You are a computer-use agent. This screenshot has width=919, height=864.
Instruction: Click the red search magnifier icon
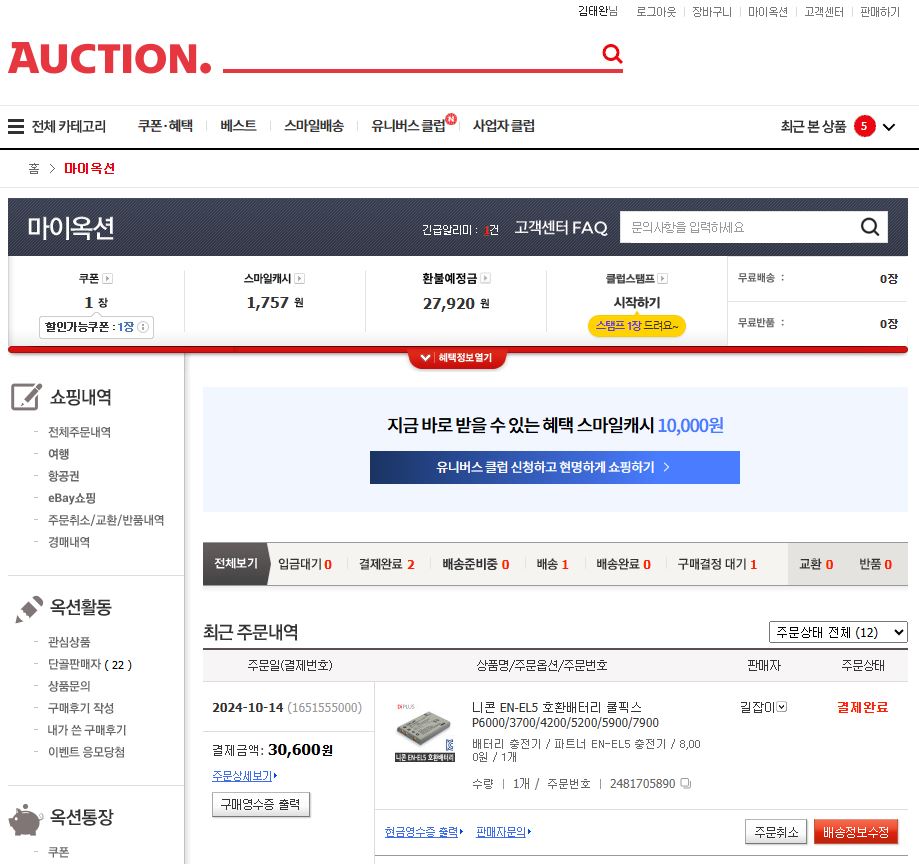pyautogui.click(x=612, y=54)
